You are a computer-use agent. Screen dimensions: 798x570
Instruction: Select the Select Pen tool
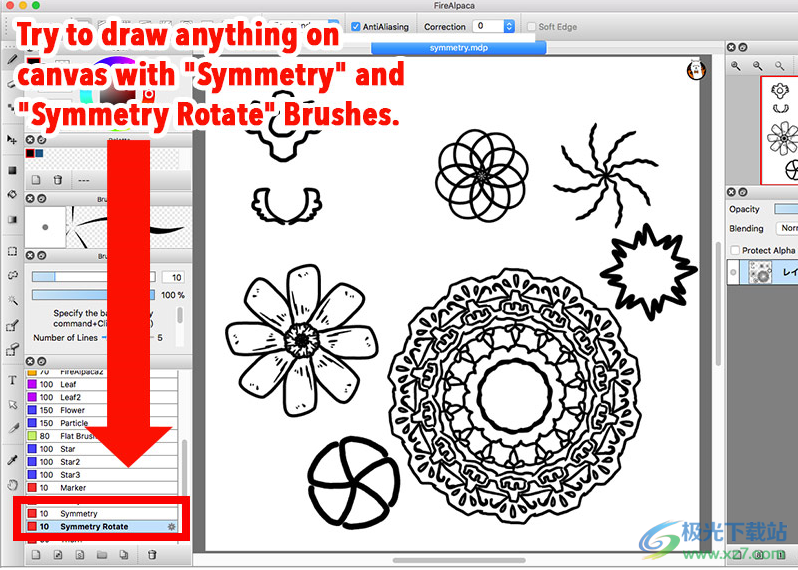pyautogui.click(x=12, y=325)
